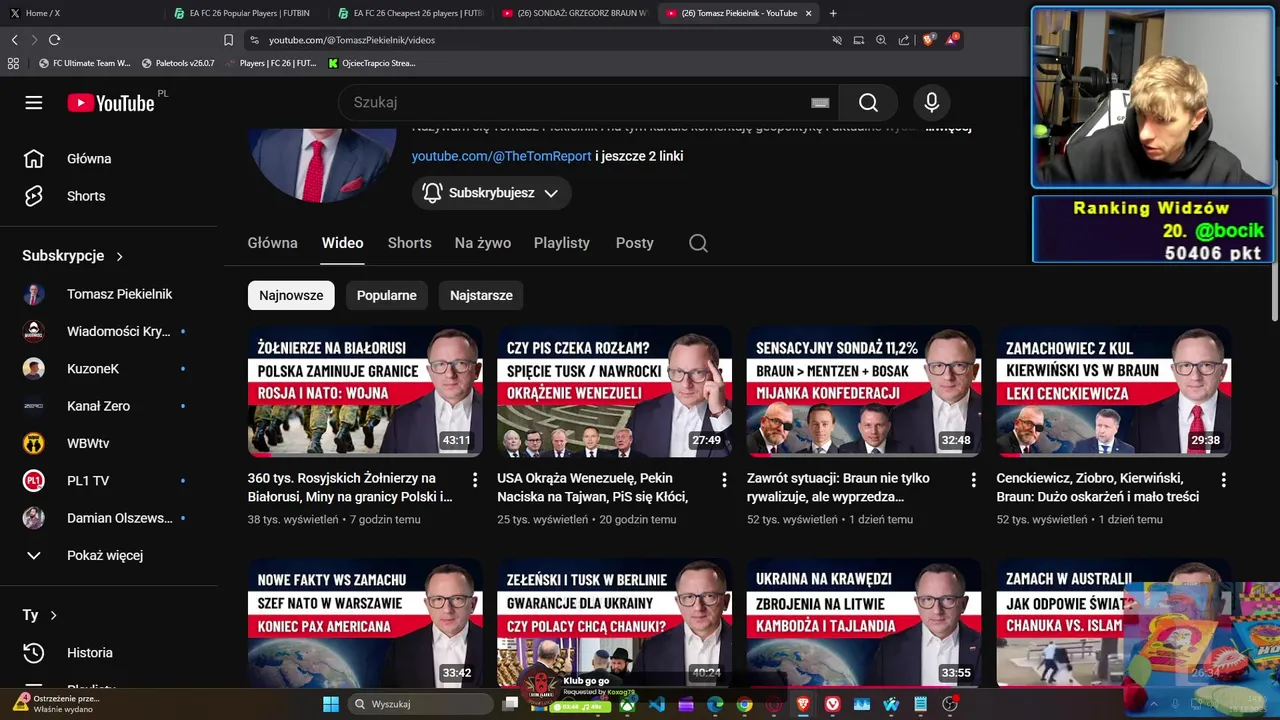Open the on-screen keyboard icon in search
Image resolution: width=1280 pixels, height=720 pixels.
tap(820, 102)
